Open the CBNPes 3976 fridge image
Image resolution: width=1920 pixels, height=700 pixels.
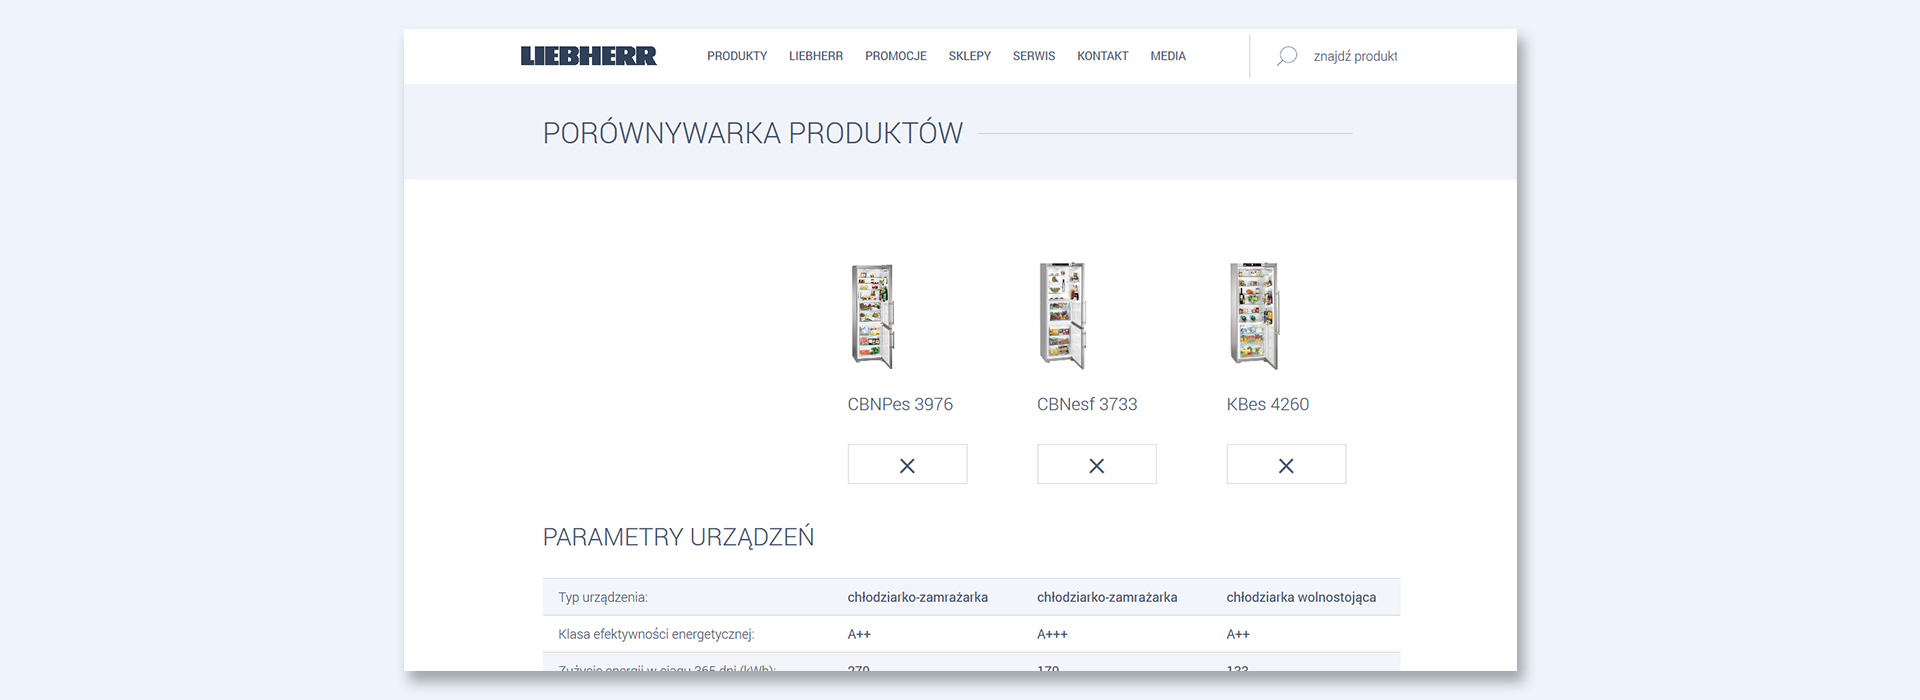click(x=872, y=316)
